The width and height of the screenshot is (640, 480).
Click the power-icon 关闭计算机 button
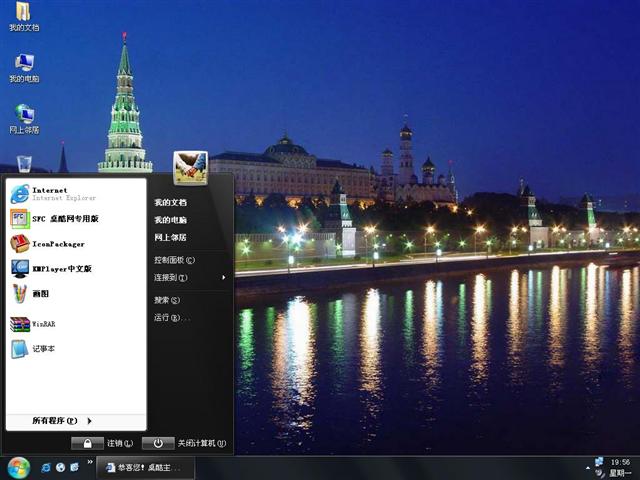click(x=158, y=443)
